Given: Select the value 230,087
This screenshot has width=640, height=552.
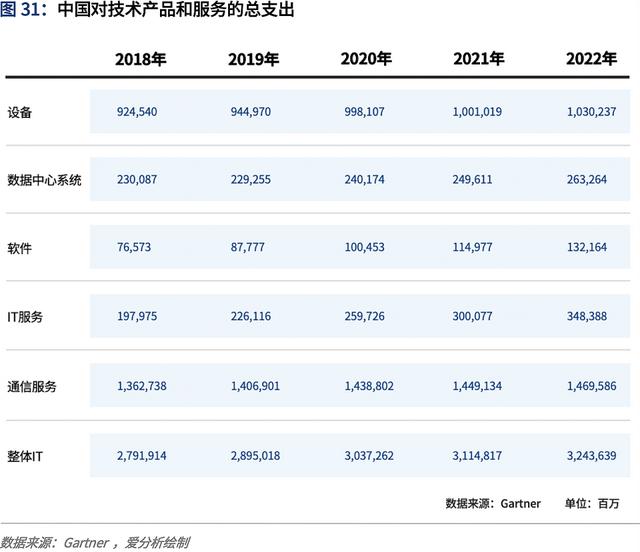Looking at the screenshot, I should click(137, 179).
